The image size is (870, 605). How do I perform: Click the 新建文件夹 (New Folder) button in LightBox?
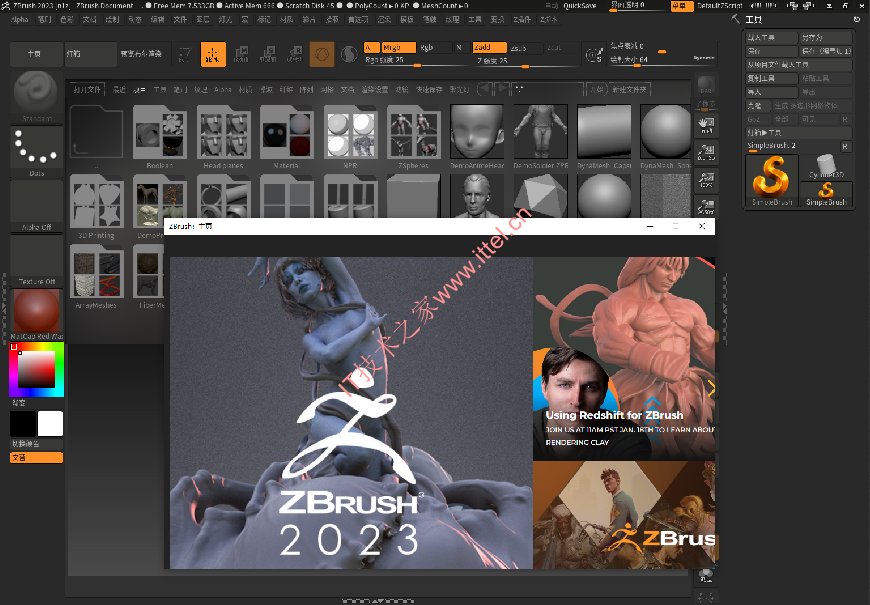coord(629,89)
